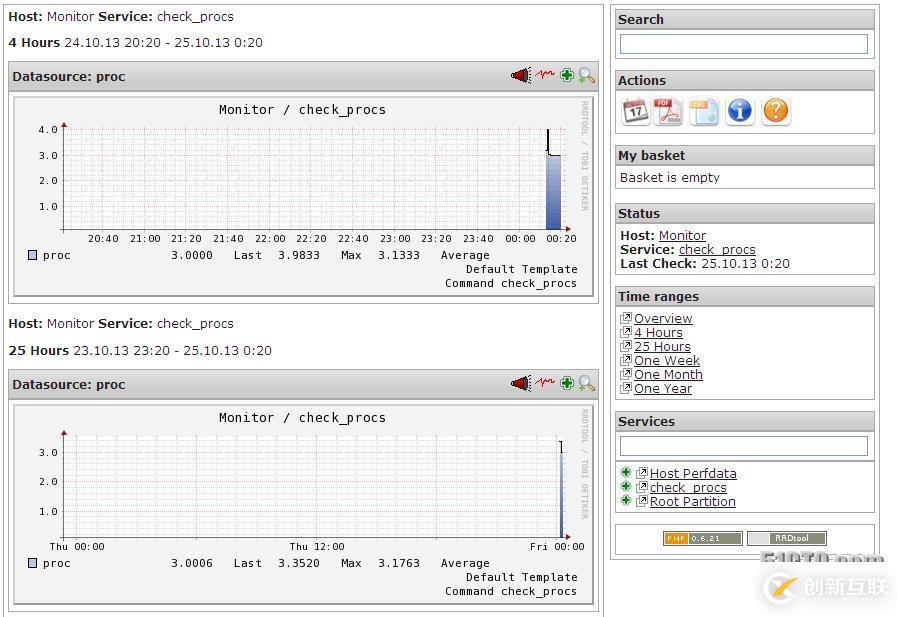This screenshot has width=898, height=617.
Task: Click green plus beside check_procs service
Action: coord(626,486)
